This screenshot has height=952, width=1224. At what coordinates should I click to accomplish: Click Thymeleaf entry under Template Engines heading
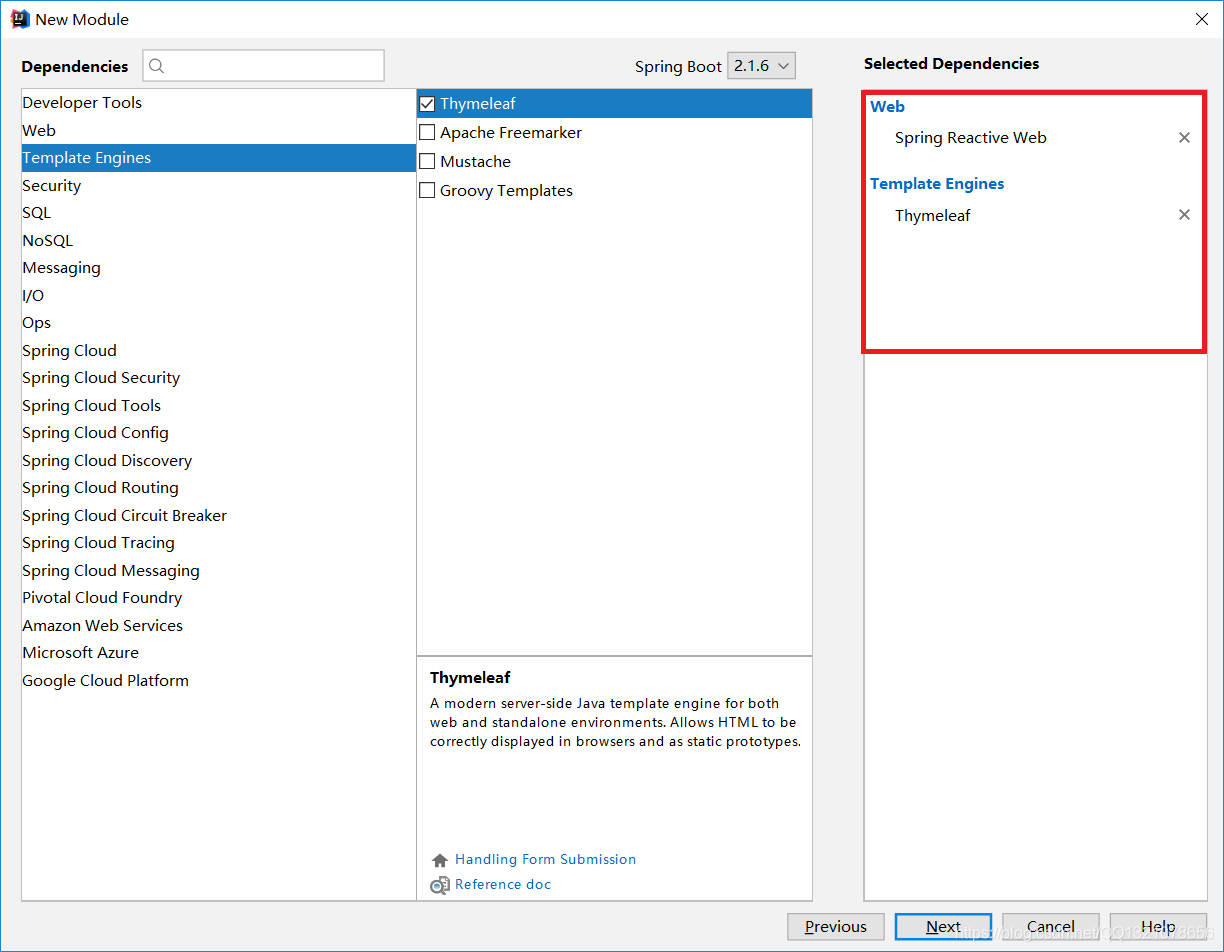point(933,215)
